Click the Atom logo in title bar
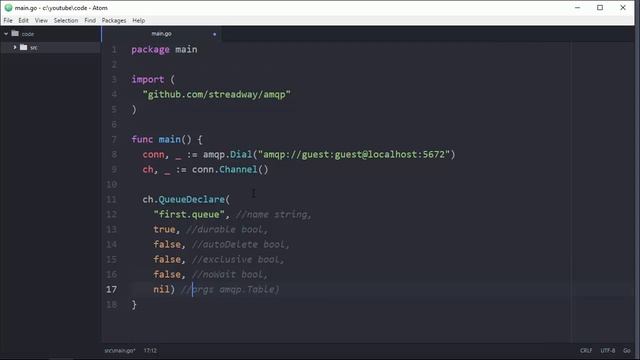The height and width of the screenshot is (360, 640). click(x=8, y=8)
